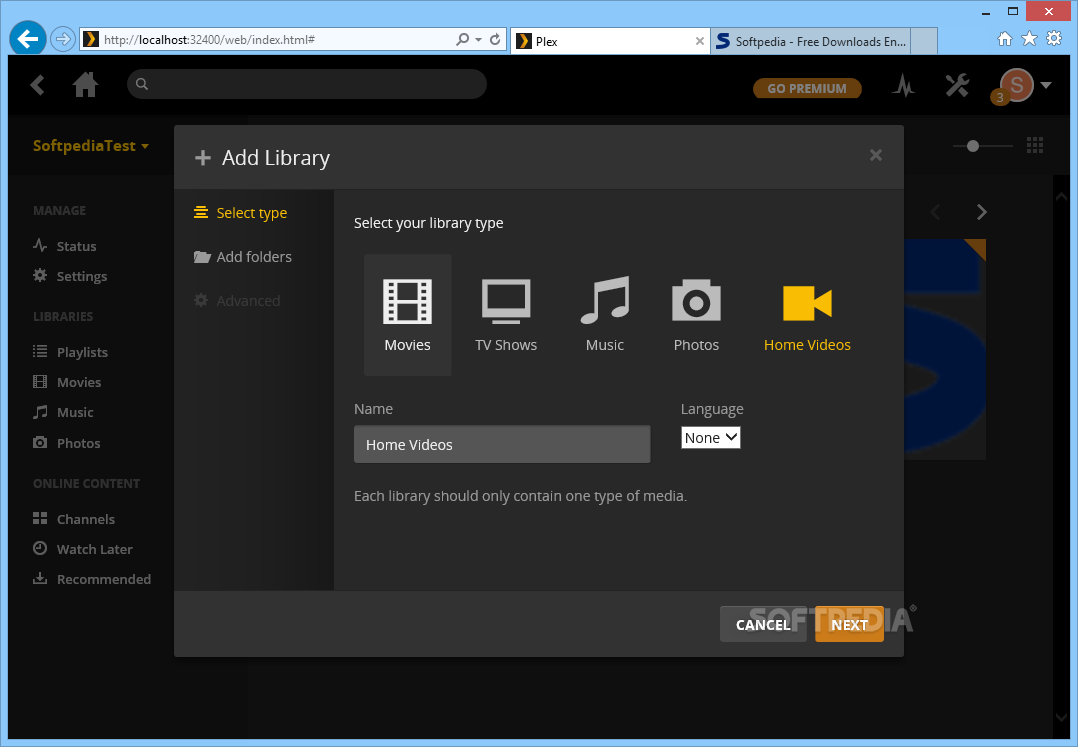Viewport: 1078px width, 747px height.
Task: Select the Movies library type icon
Action: click(x=407, y=315)
